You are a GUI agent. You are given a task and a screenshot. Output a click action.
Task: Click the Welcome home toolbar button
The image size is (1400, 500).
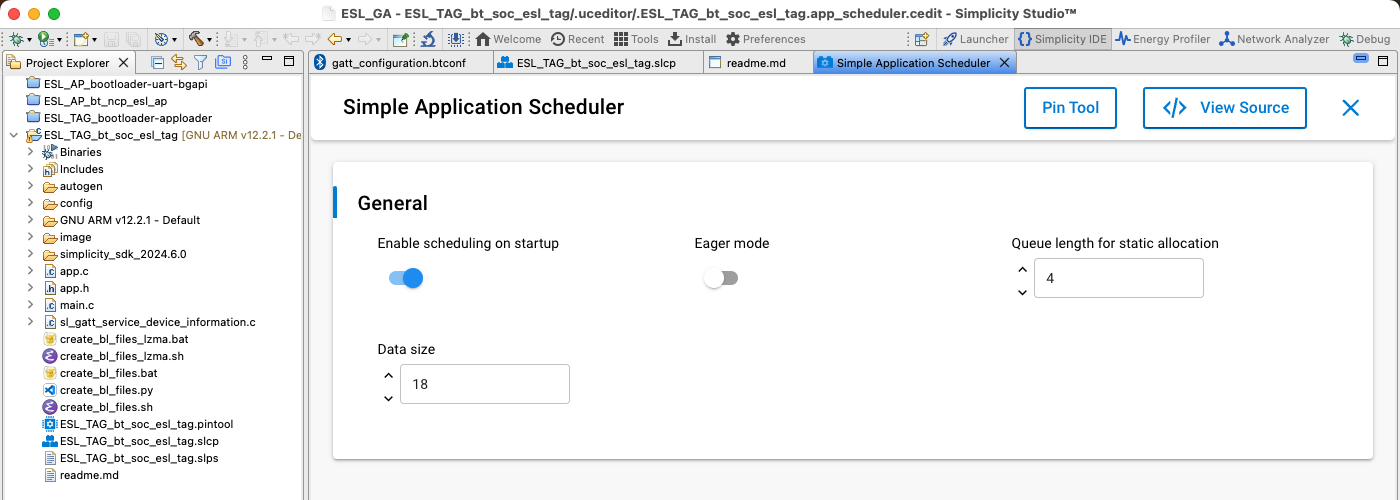pyautogui.click(x=508, y=39)
